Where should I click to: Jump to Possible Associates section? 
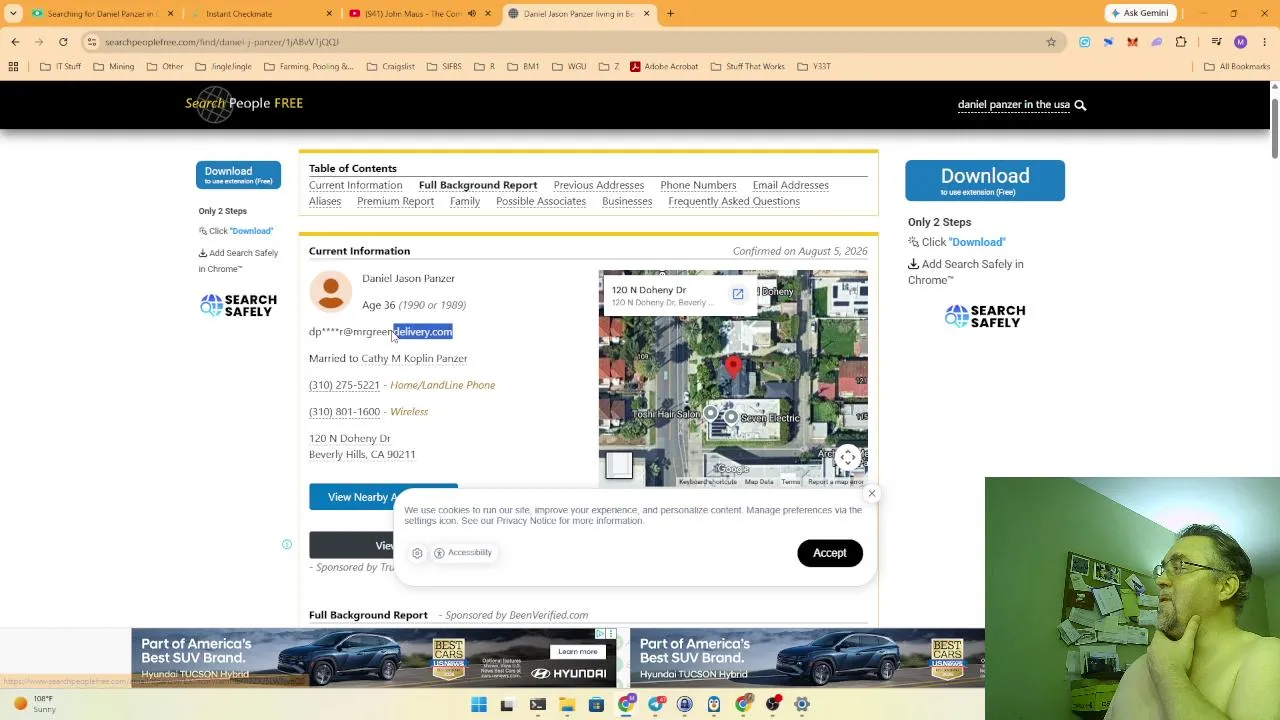click(x=541, y=201)
